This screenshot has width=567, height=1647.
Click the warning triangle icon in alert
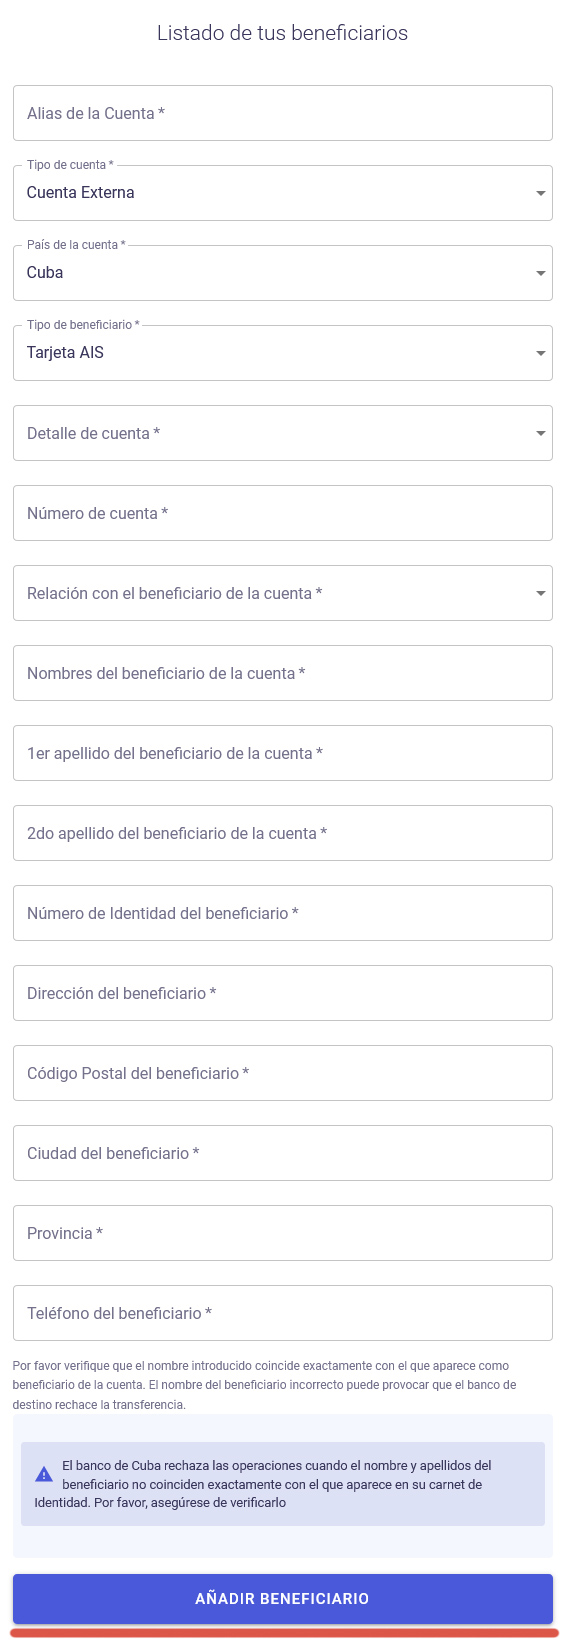tap(44, 1474)
